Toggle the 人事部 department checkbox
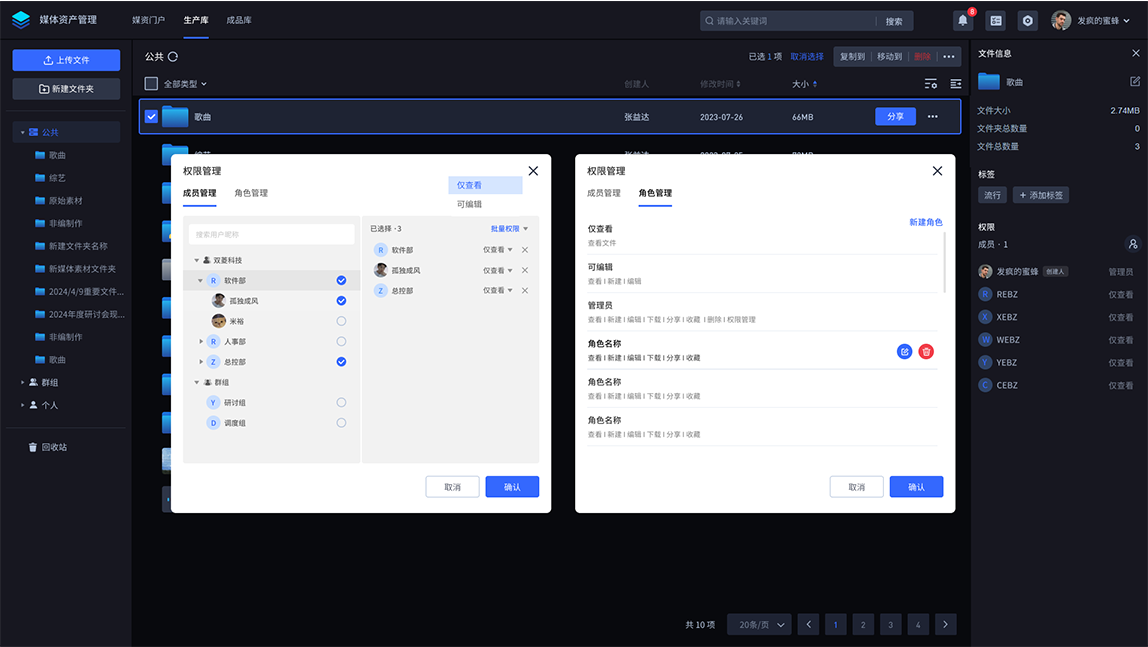Image resolution: width=1148 pixels, height=647 pixels. (341, 342)
